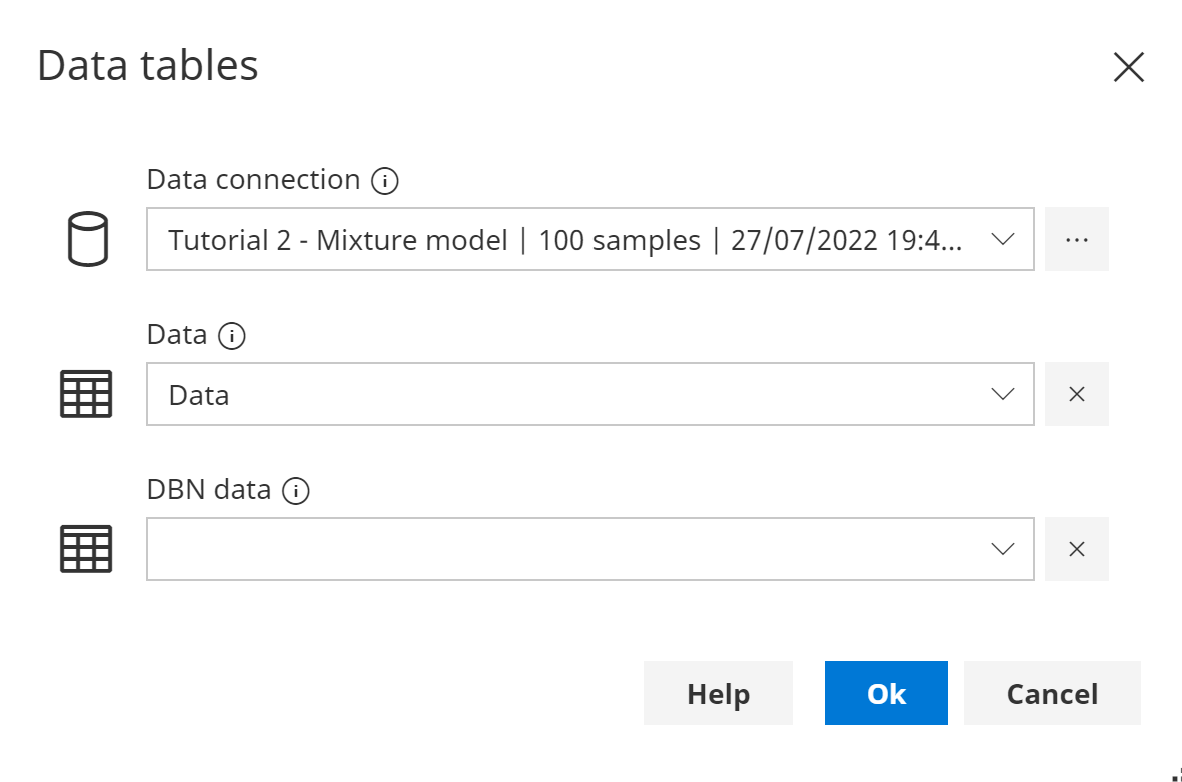This screenshot has width=1182, height=782.
Task: Clear the DBN data selection with the X
Action: (x=1077, y=549)
